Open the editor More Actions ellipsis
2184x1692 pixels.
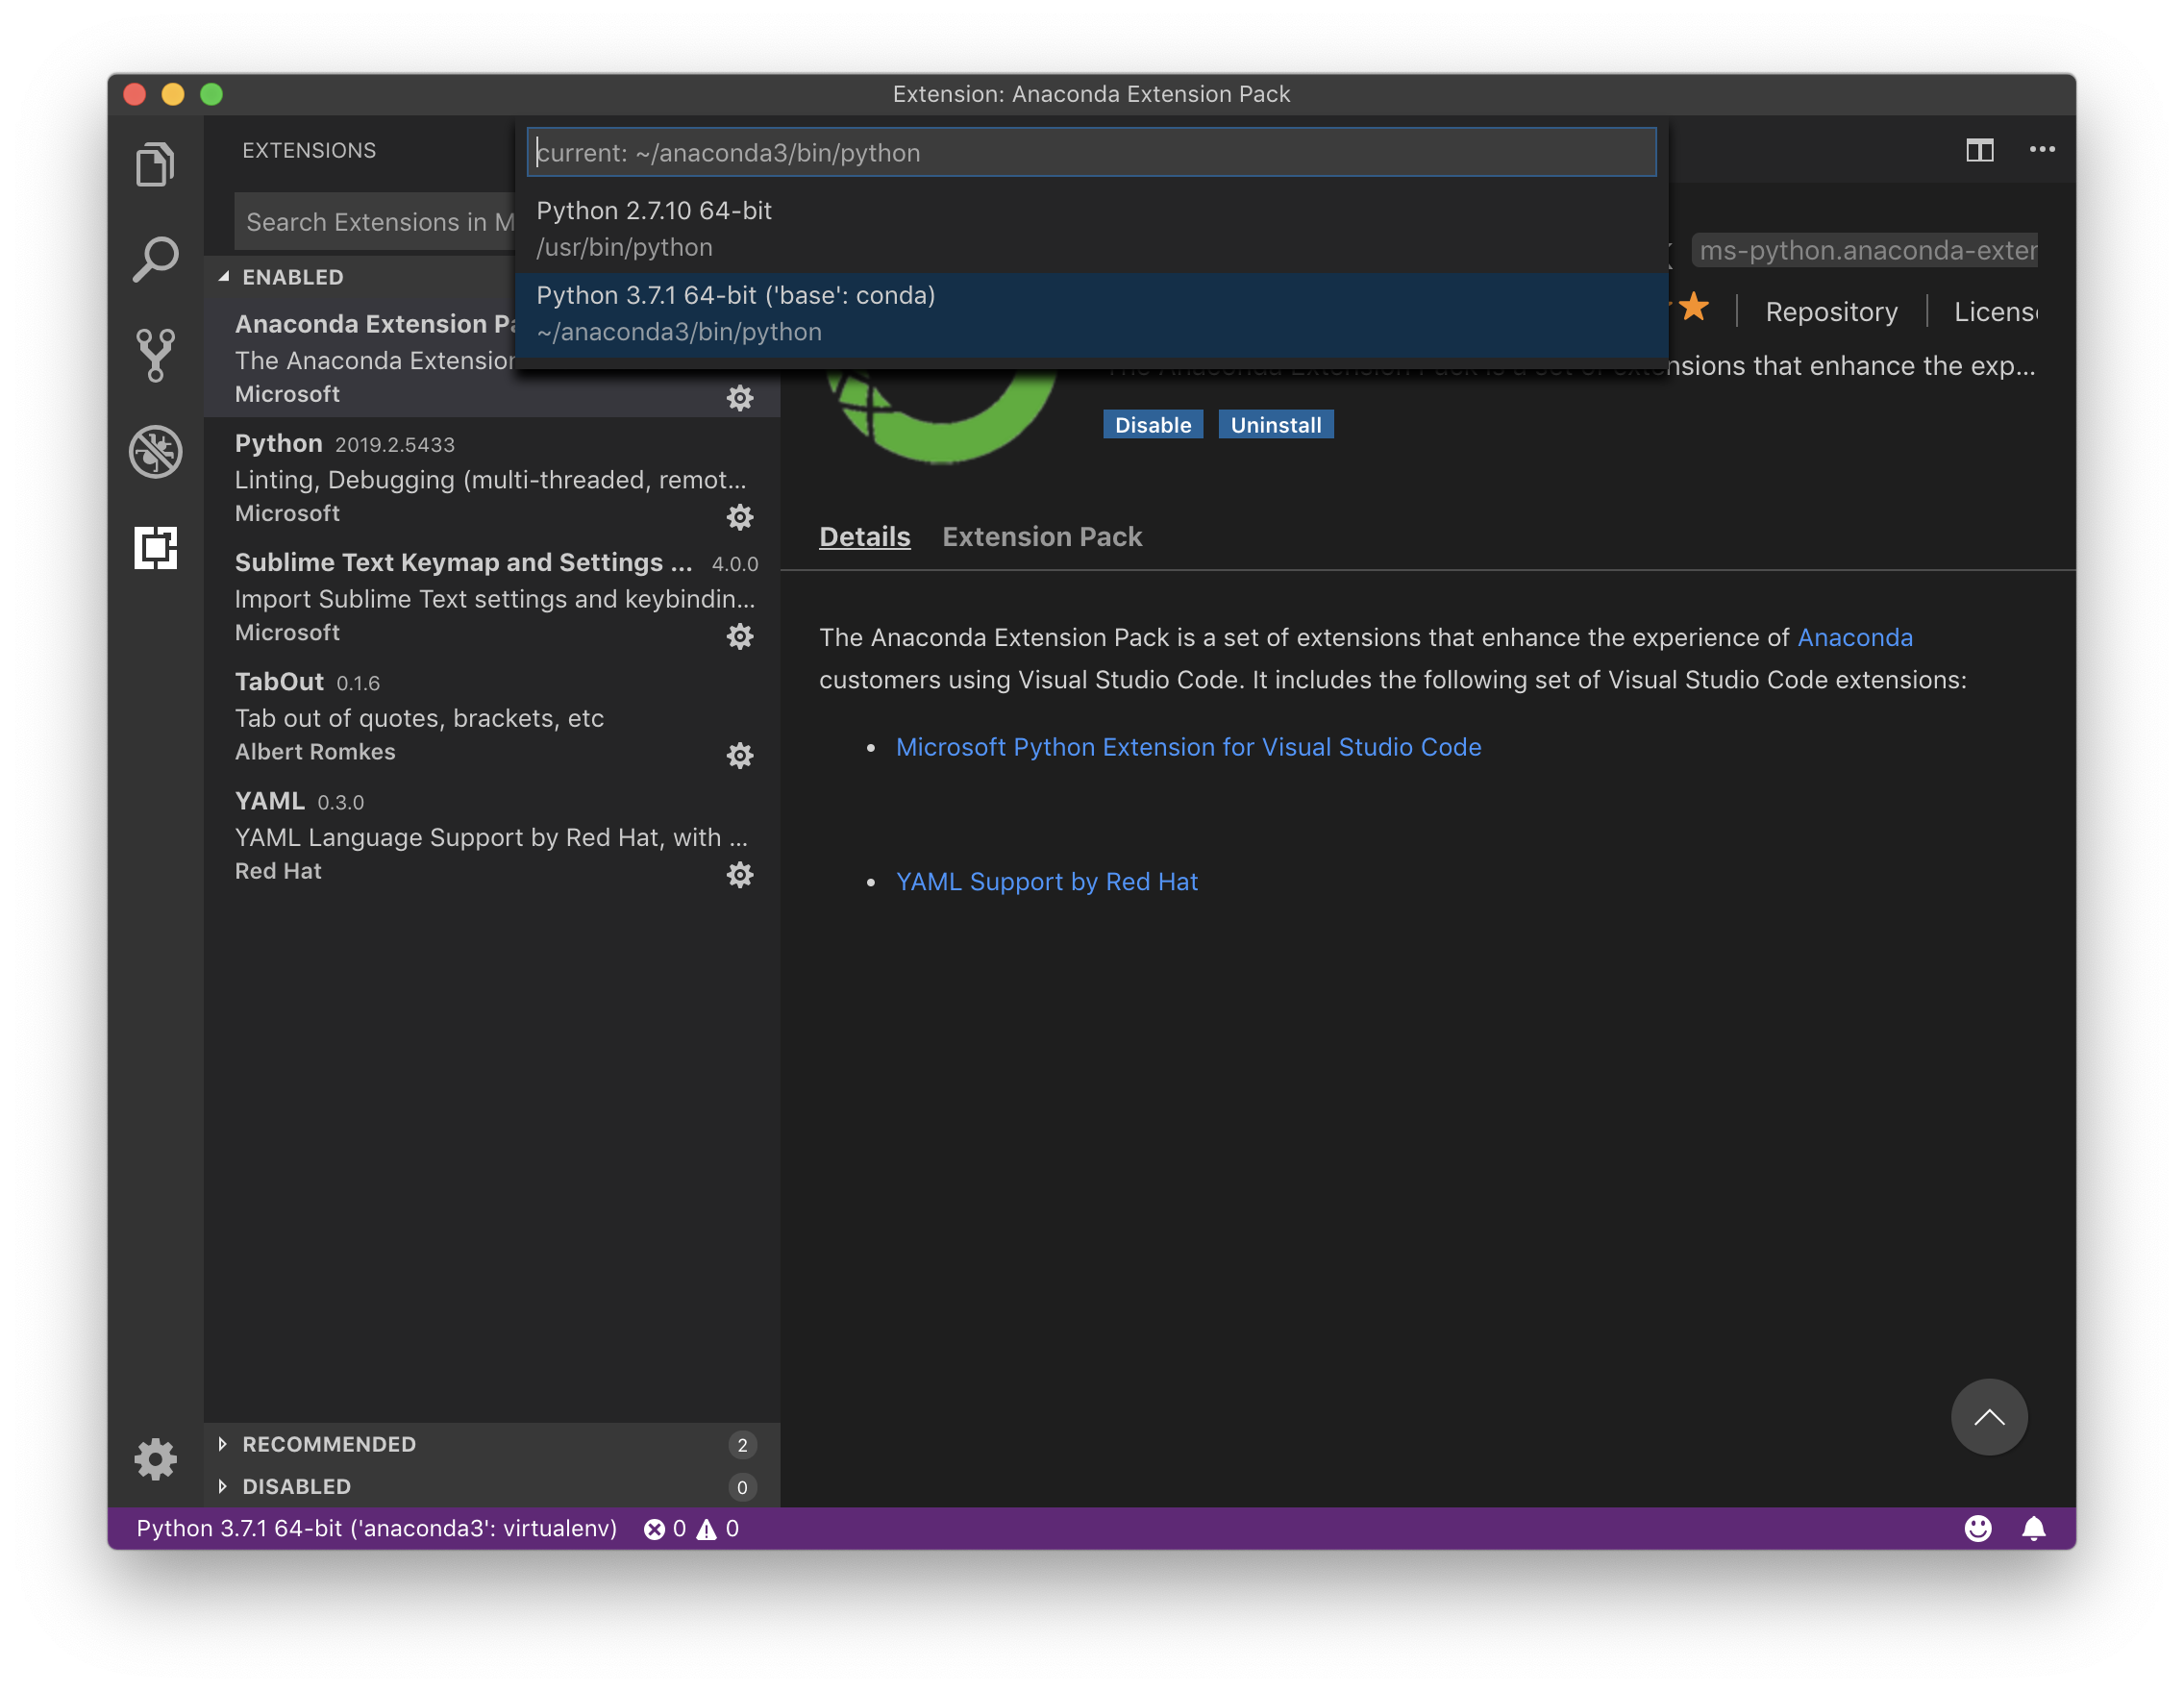2042,150
